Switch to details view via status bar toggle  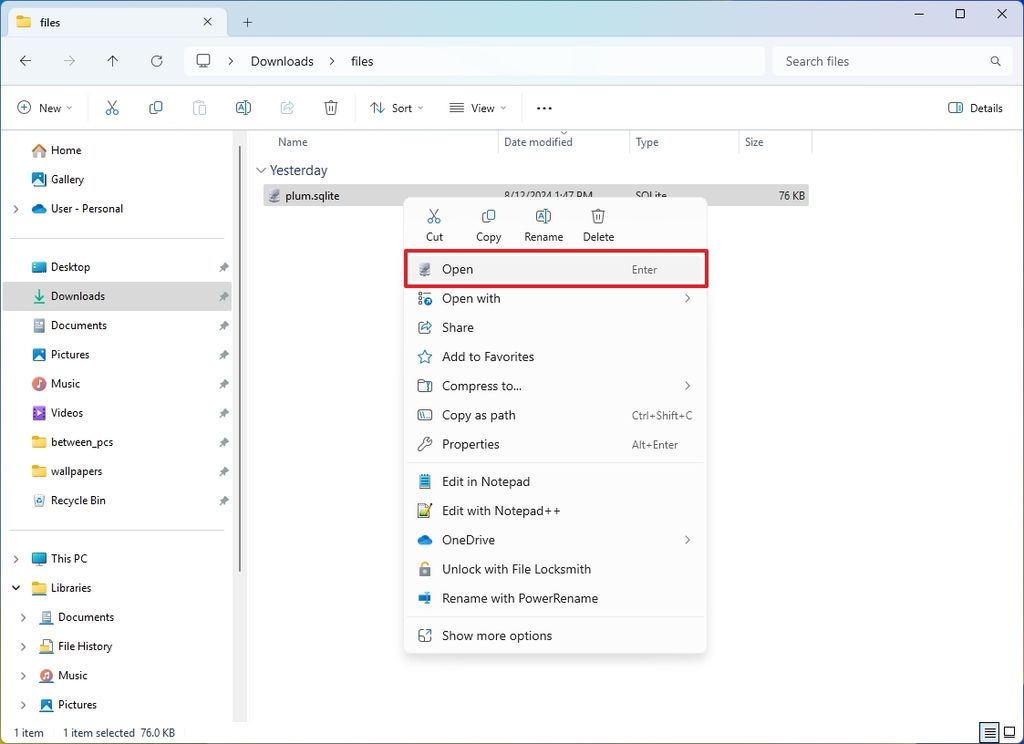(989, 732)
